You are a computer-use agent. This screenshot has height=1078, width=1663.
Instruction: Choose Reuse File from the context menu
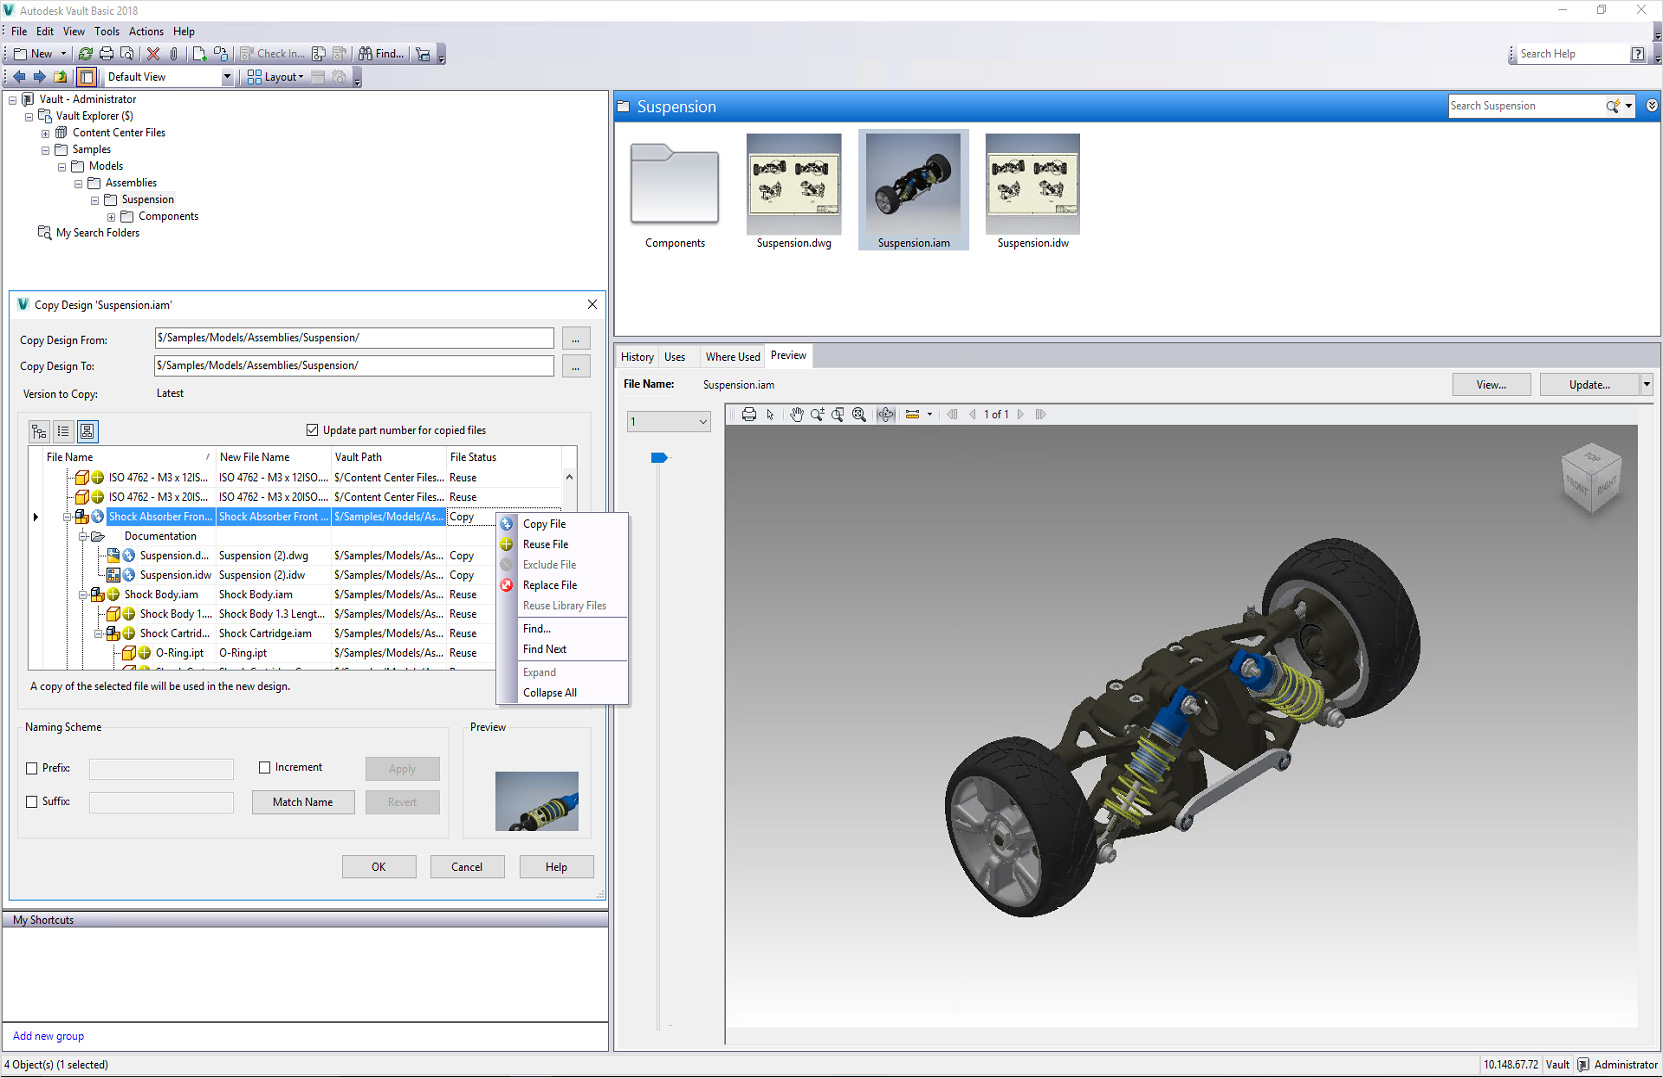[545, 545]
